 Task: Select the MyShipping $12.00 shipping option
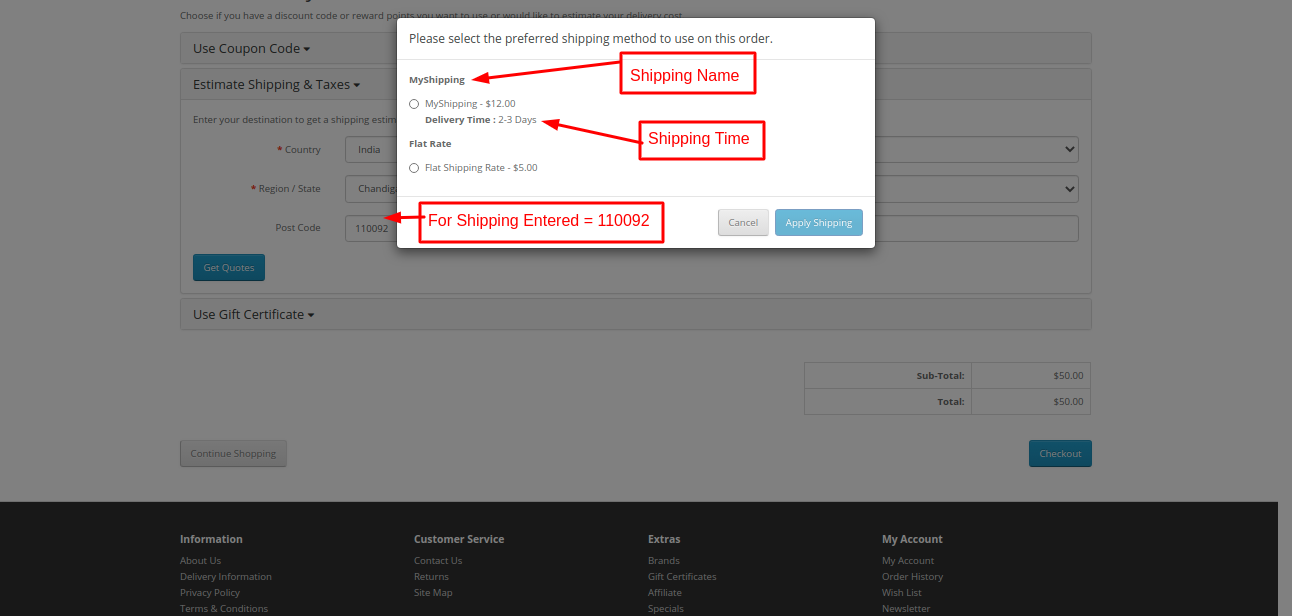pos(414,103)
